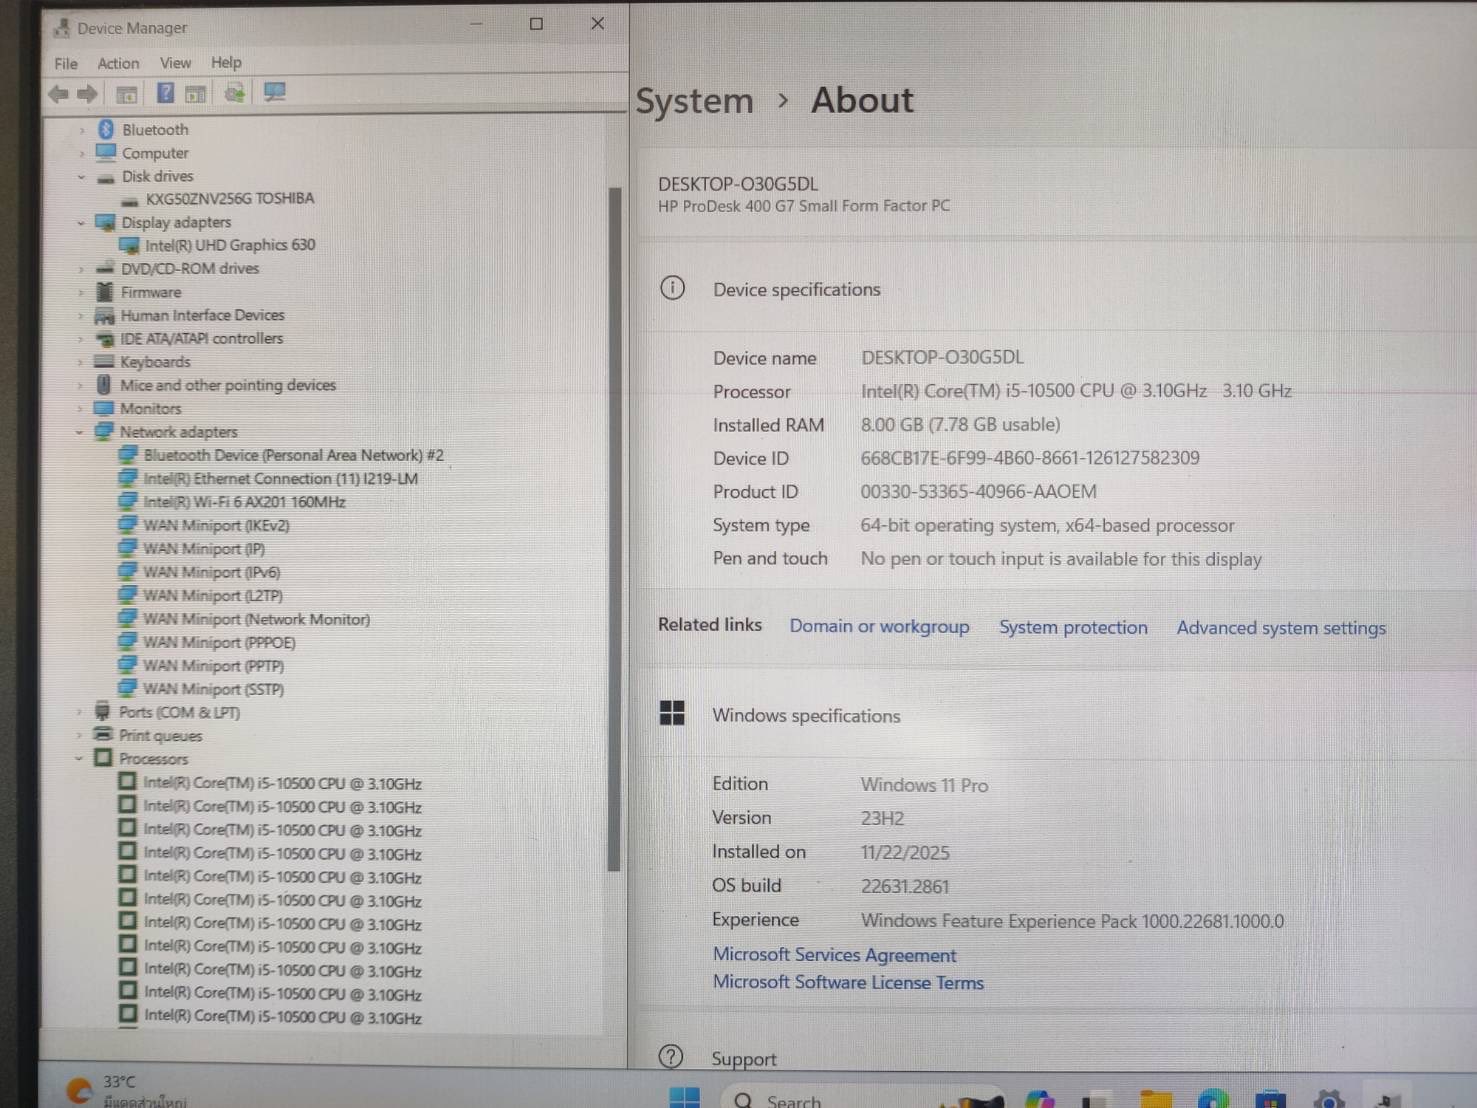Expand the Bluetooth category

tap(81, 130)
